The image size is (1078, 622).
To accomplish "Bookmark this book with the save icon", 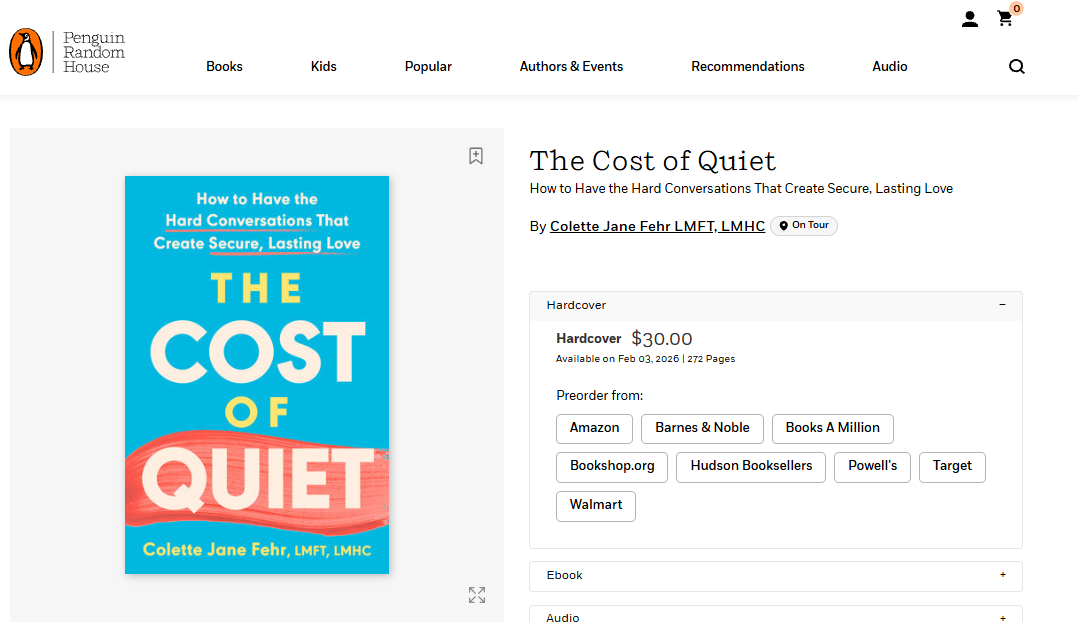I will 476,156.
